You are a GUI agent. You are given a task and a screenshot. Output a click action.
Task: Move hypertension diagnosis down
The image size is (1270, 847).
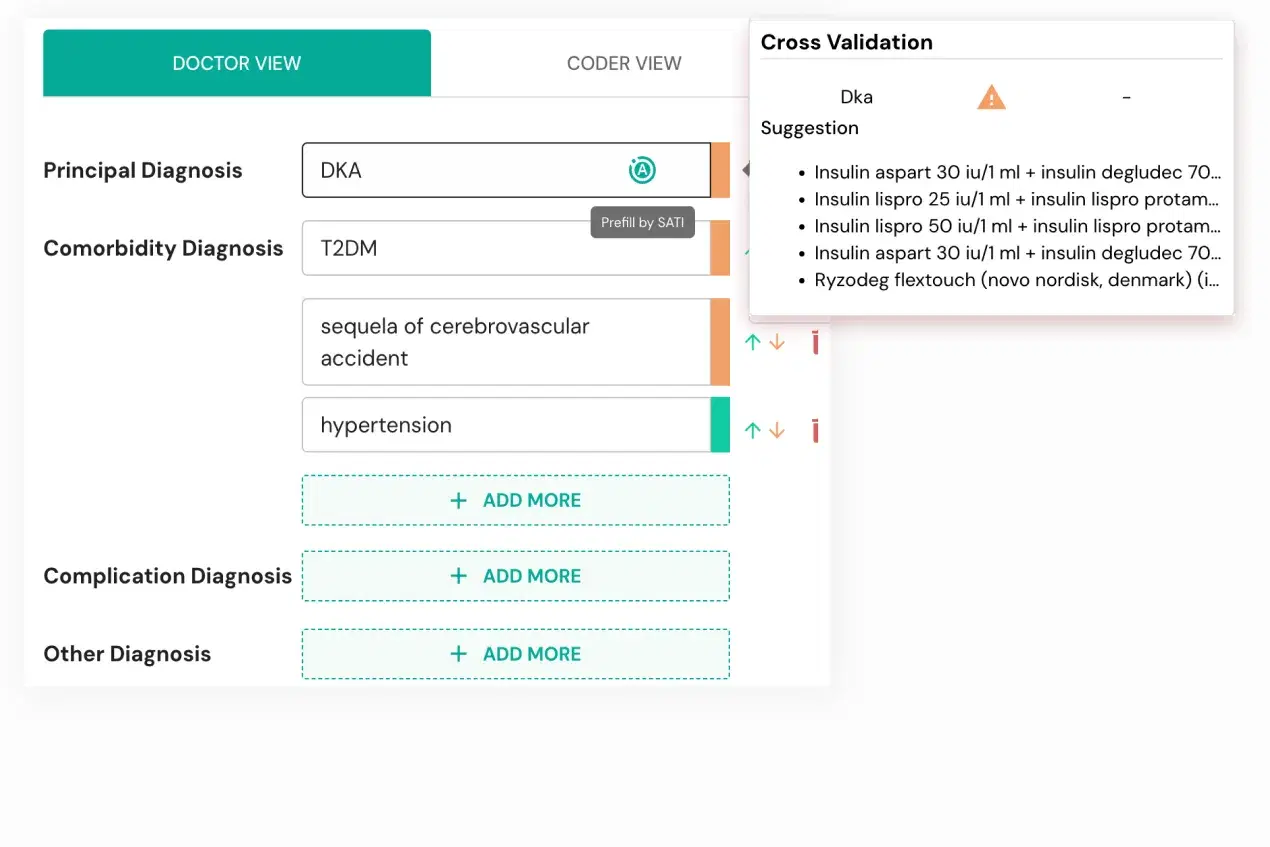pyautogui.click(x=777, y=431)
